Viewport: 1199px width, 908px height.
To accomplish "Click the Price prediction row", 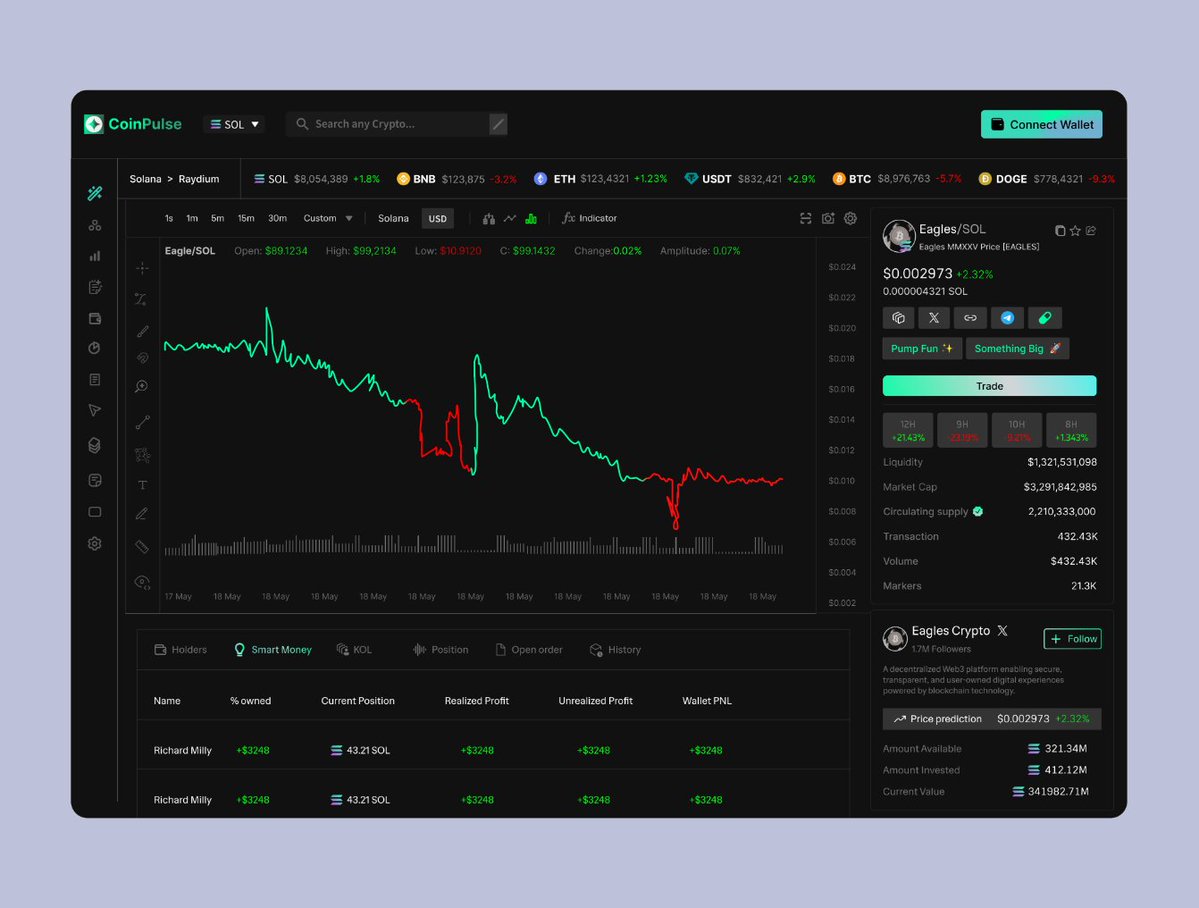I will pos(992,719).
